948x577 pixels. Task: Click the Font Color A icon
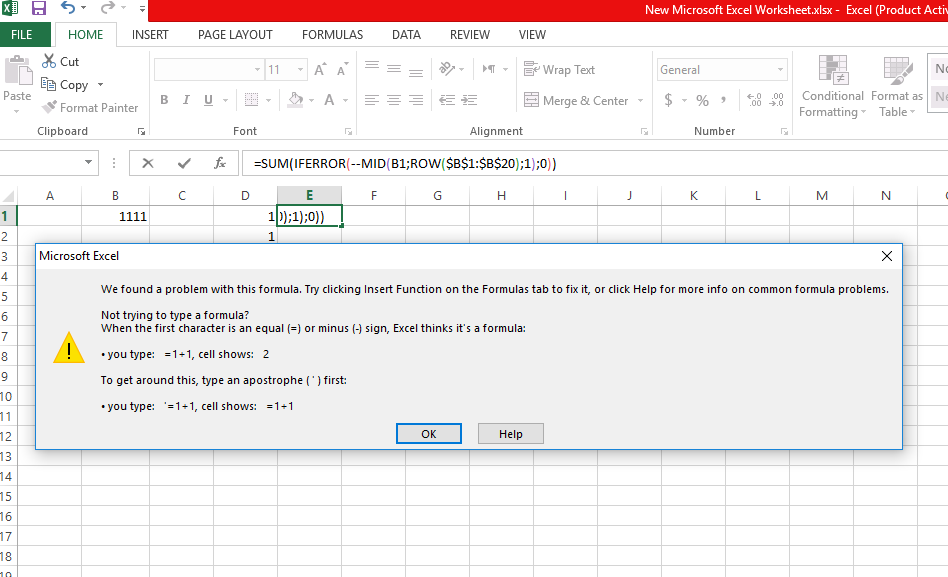330,100
